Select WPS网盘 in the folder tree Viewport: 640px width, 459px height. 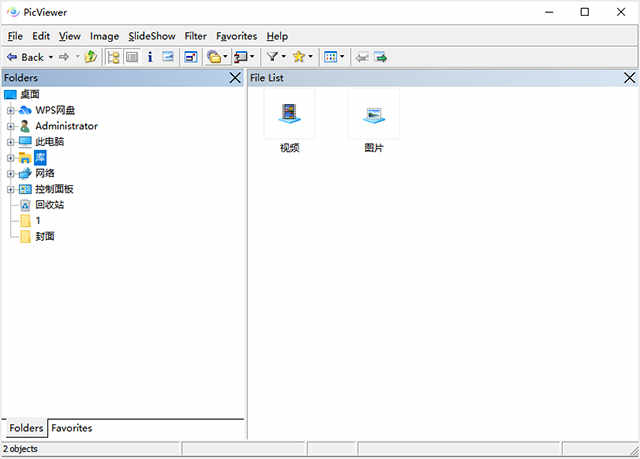55,110
